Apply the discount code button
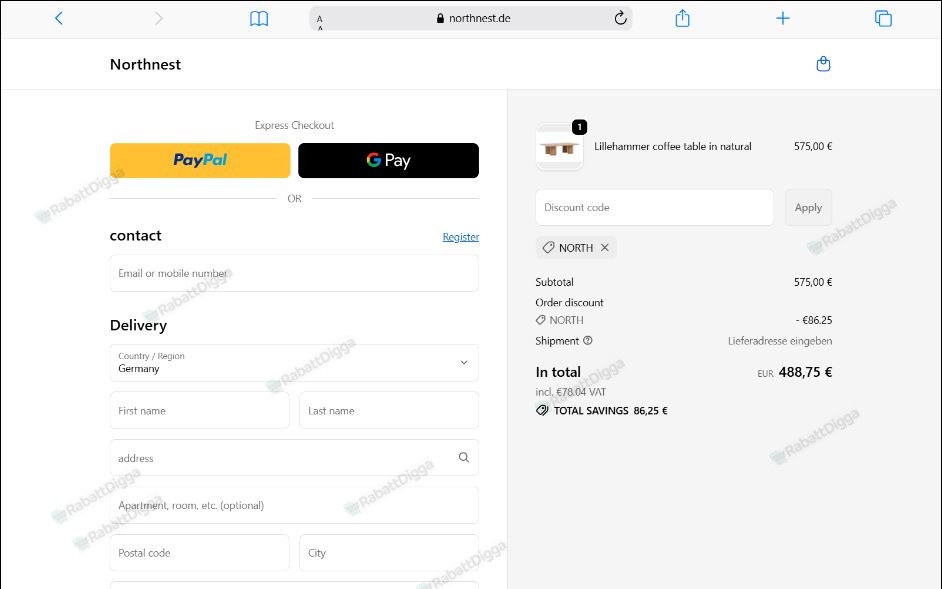 pos(809,207)
